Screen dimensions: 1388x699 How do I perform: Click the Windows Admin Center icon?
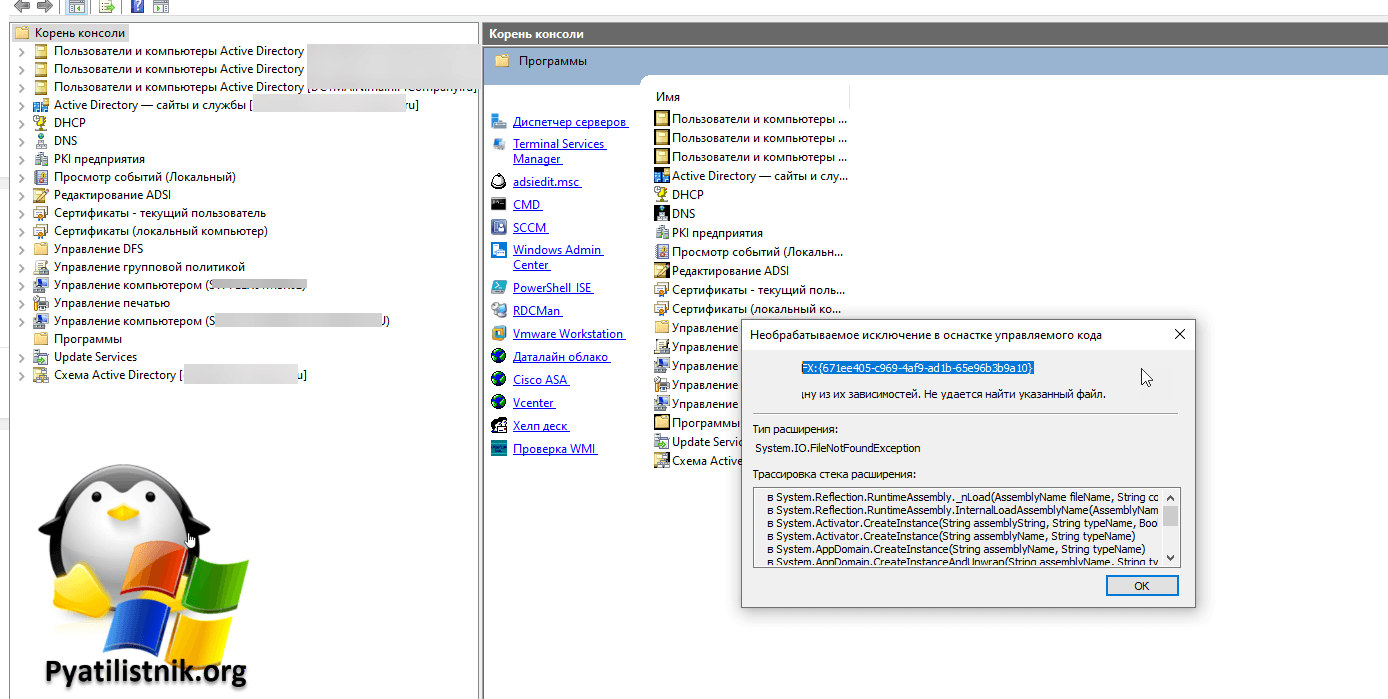pos(499,250)
